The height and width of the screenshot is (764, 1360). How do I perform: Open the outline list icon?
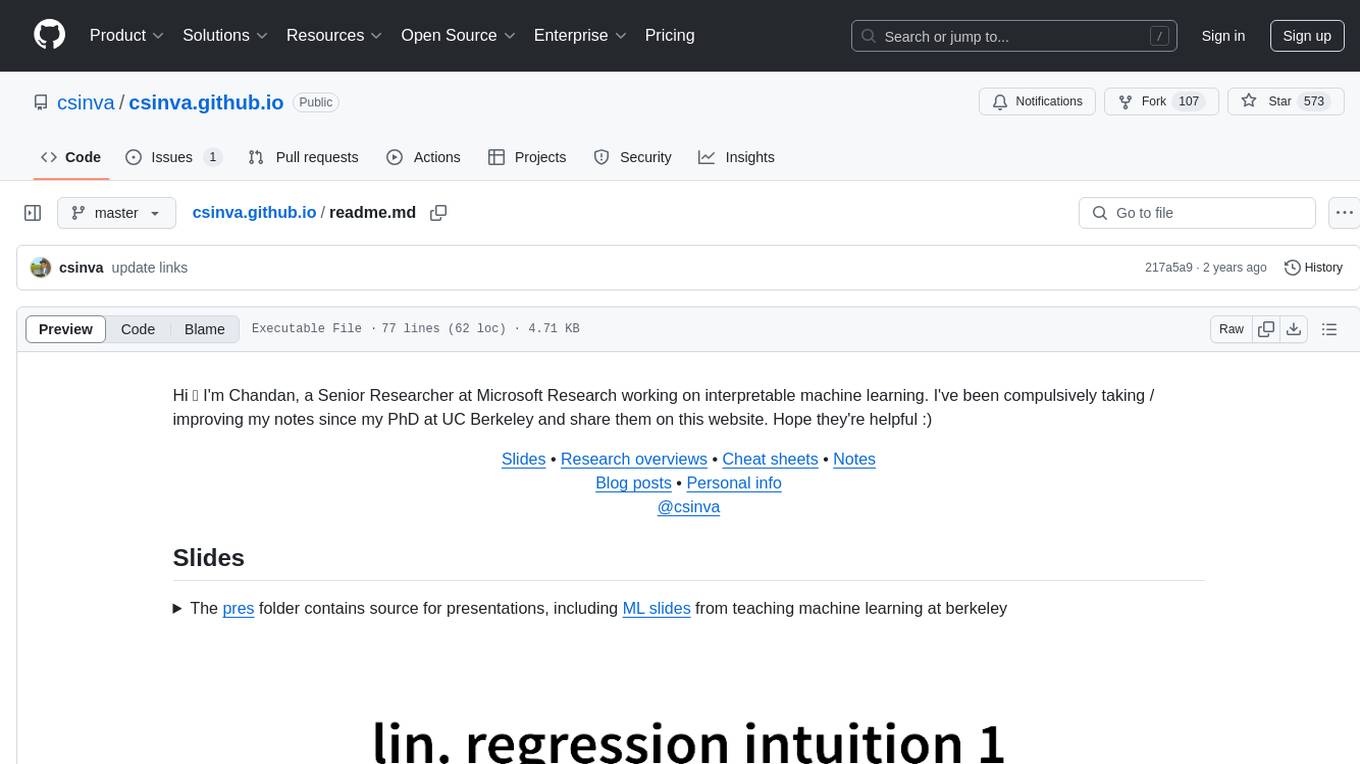[x=1329, y=329]
